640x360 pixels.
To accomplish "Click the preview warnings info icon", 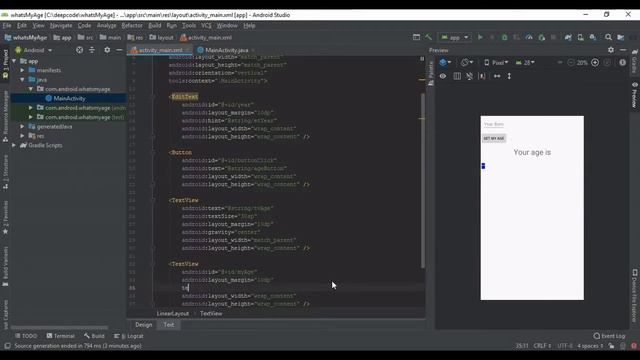I will [622, 62].
